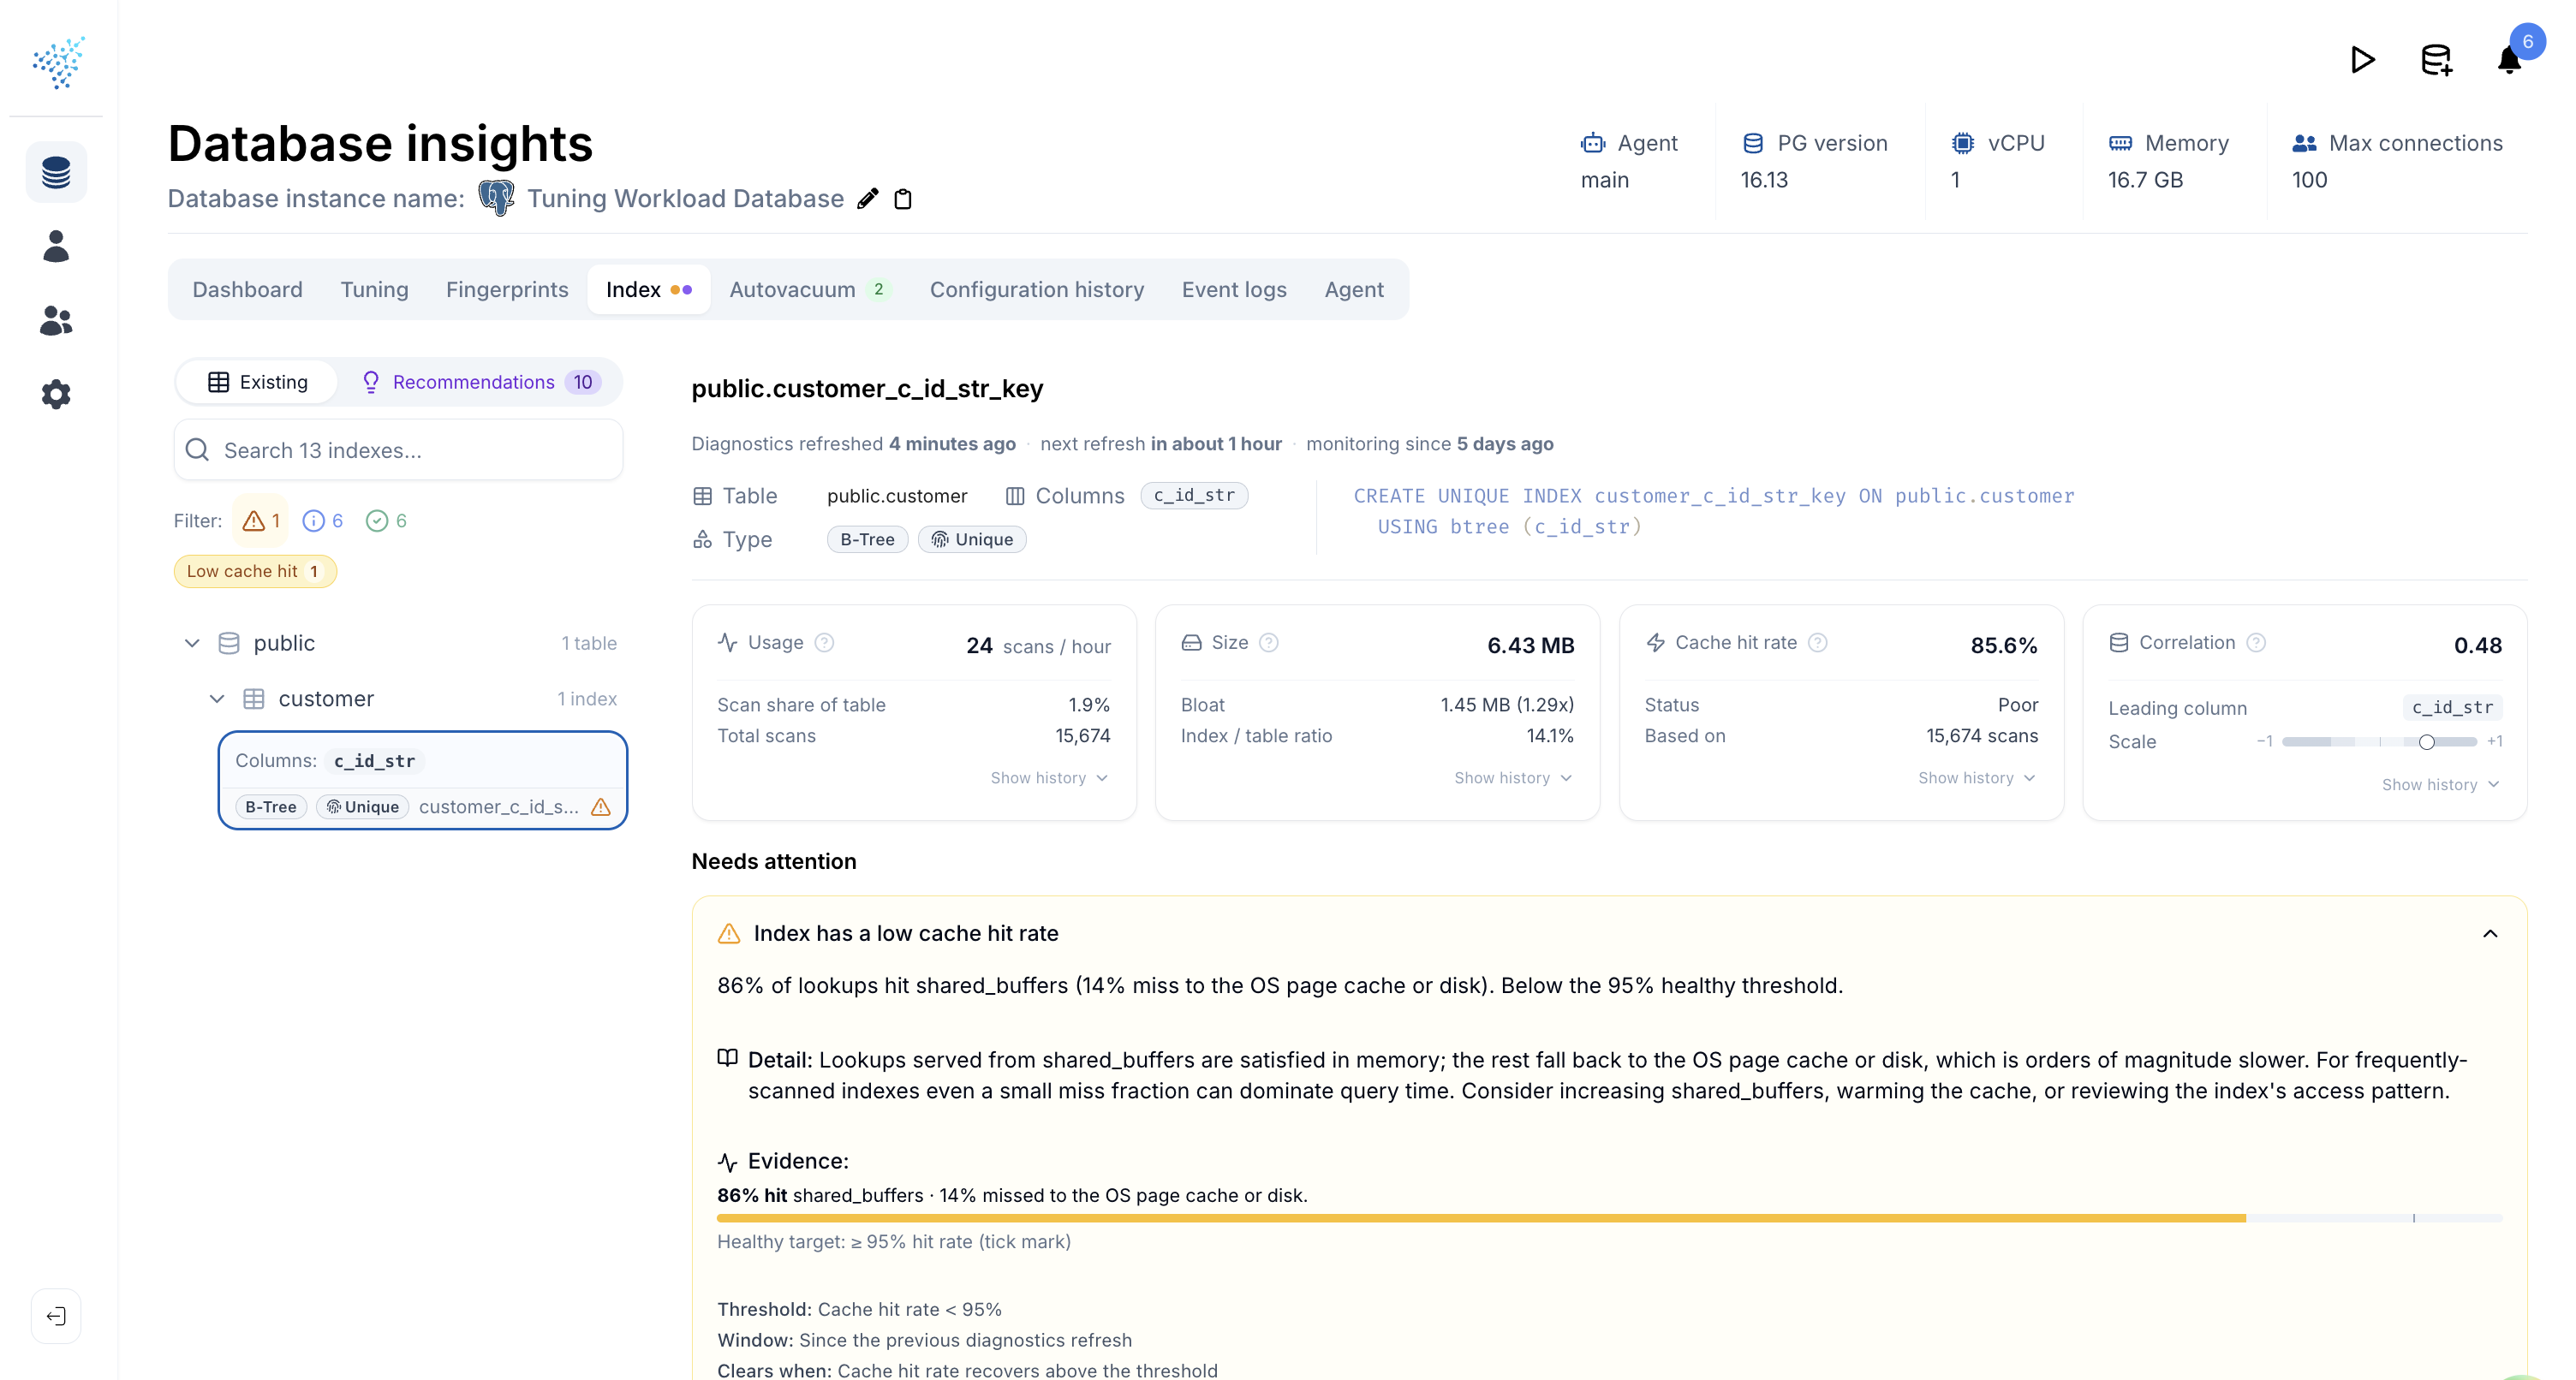Show history for Usage card

coord(1049,778)
